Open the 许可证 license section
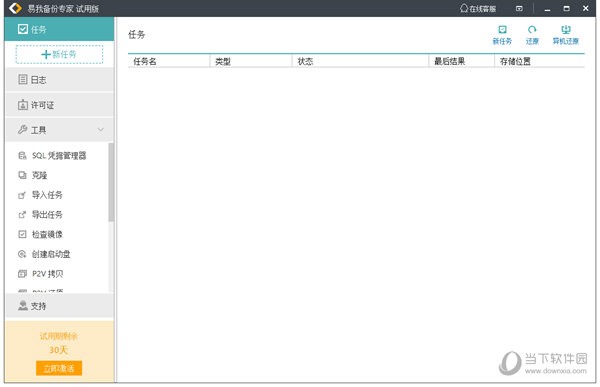 [x=59, y=105]
